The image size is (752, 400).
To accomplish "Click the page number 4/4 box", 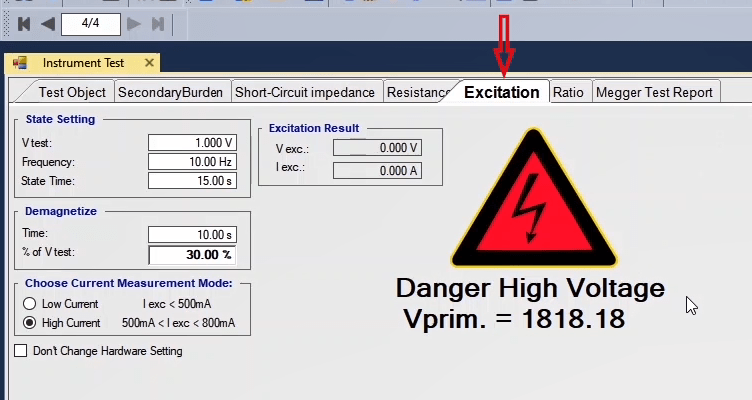I will click(x=90, y=23).
